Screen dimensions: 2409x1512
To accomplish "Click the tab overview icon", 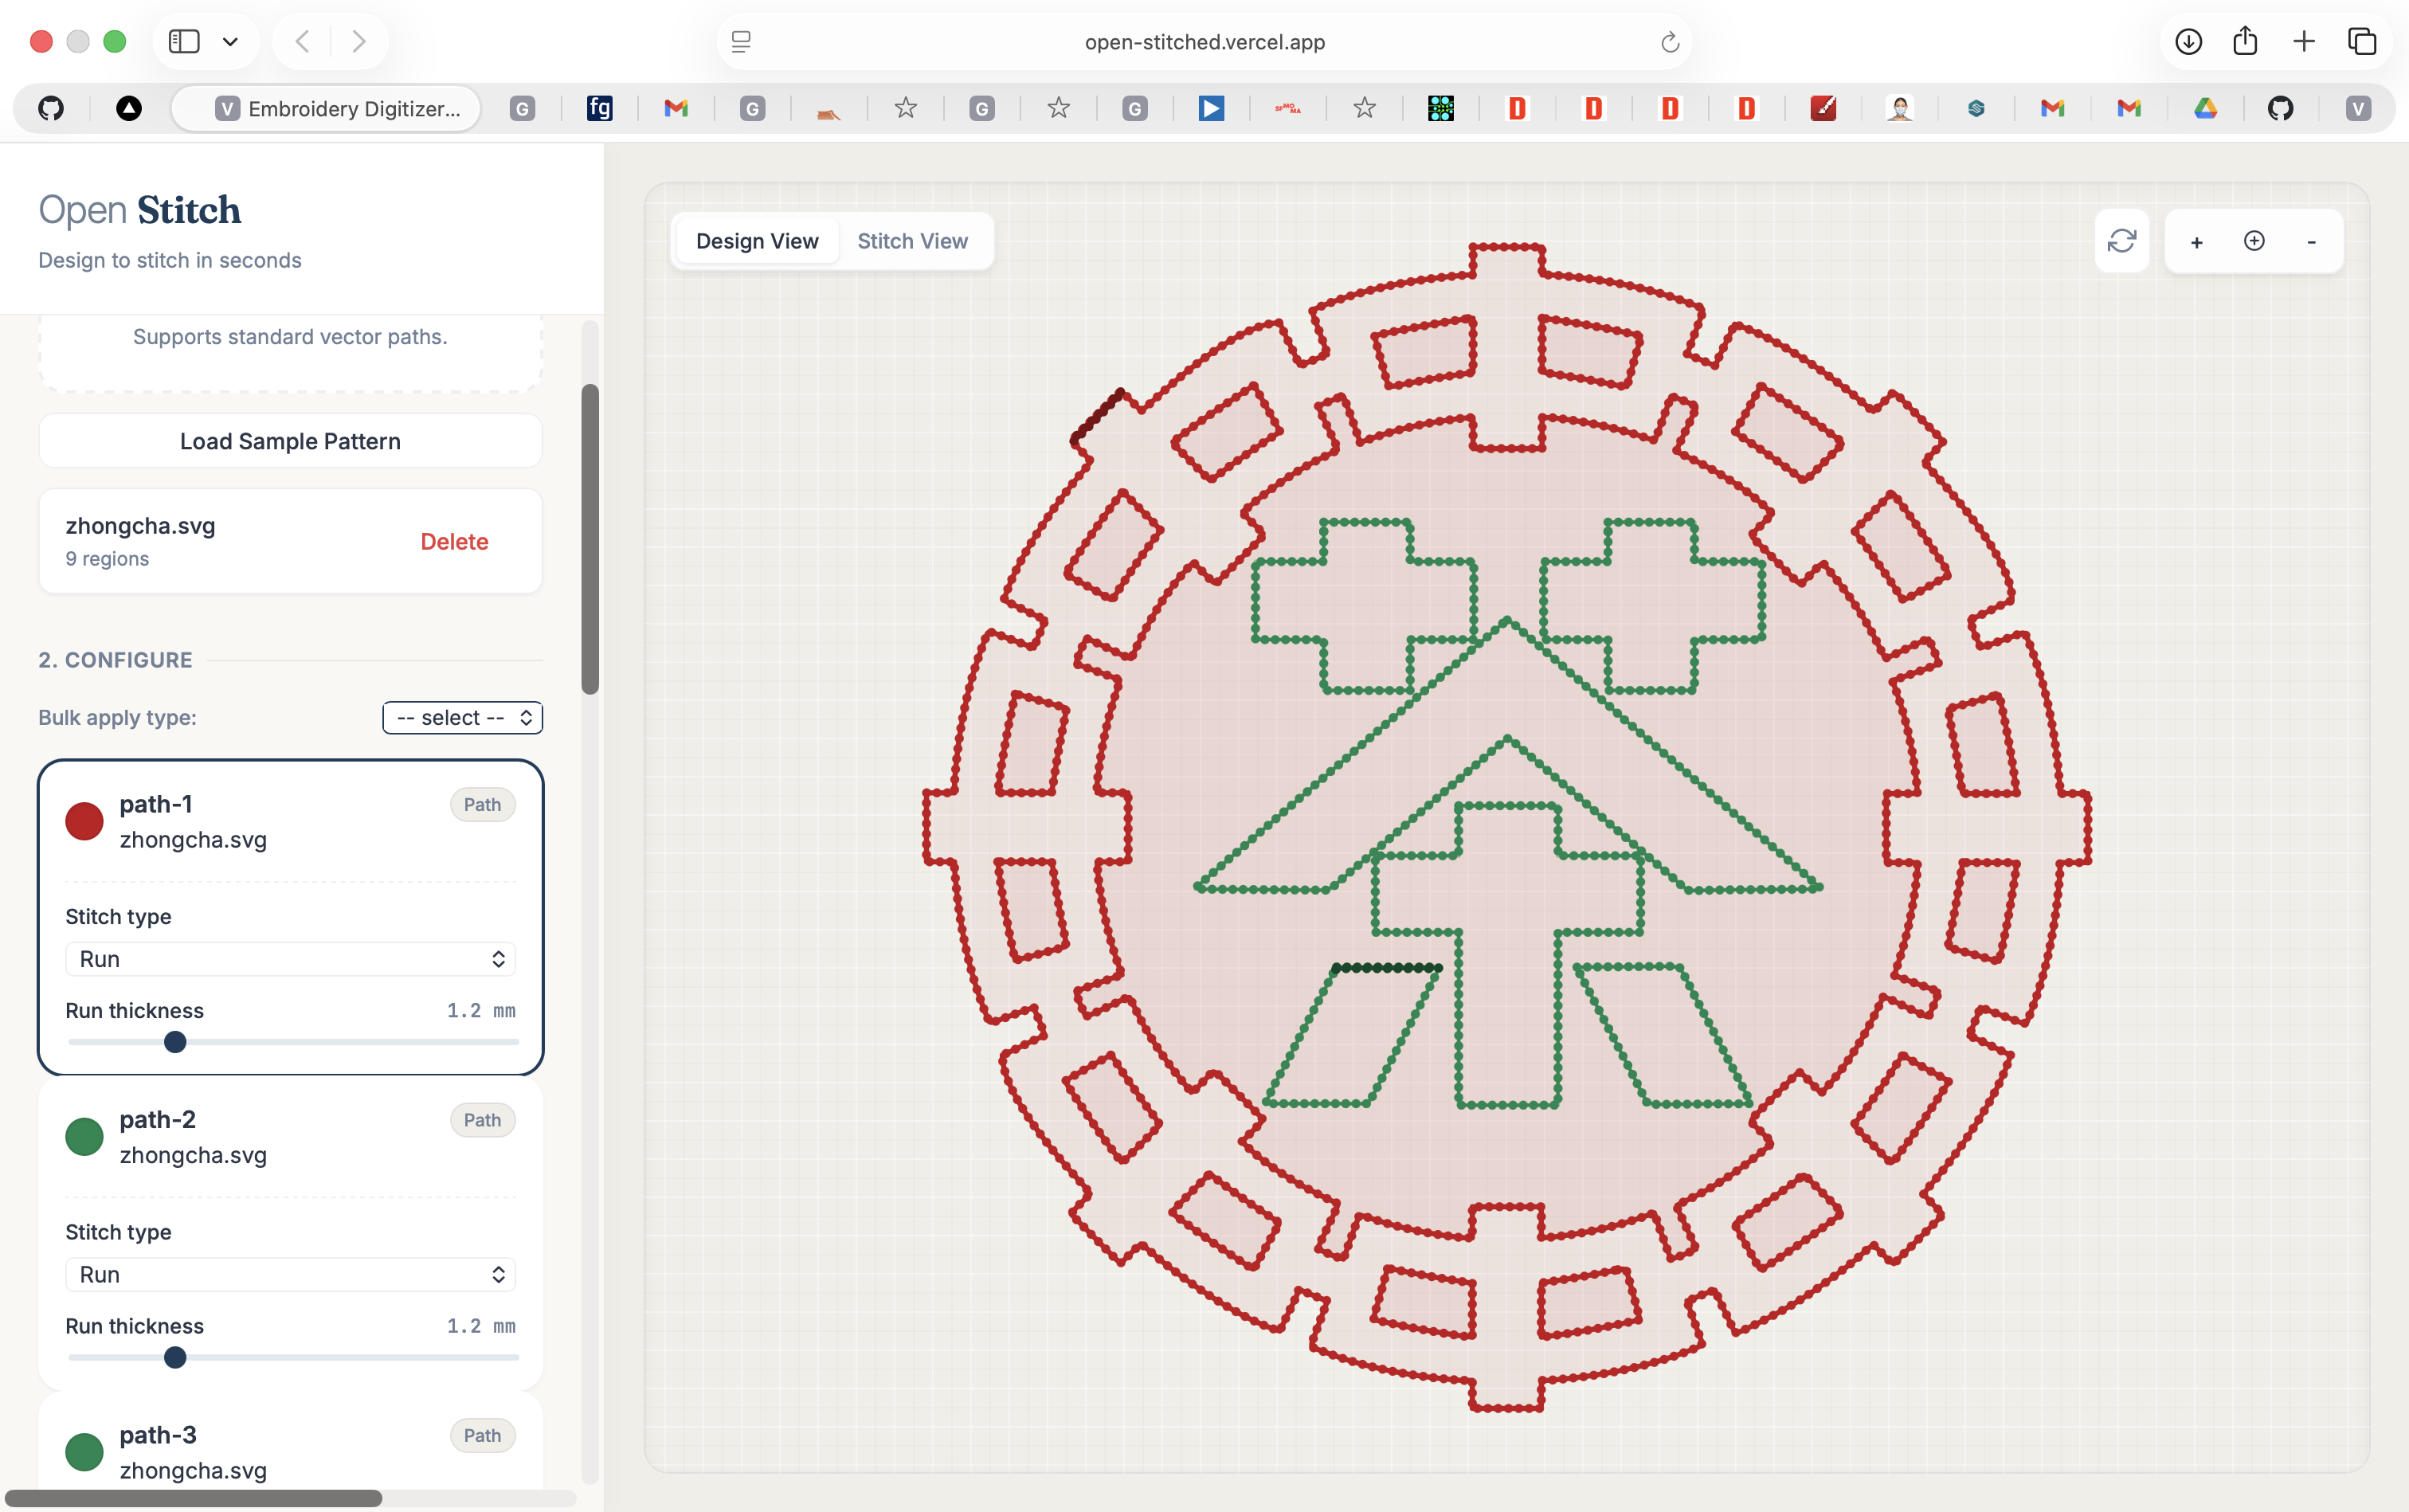I will point(2362,41).
